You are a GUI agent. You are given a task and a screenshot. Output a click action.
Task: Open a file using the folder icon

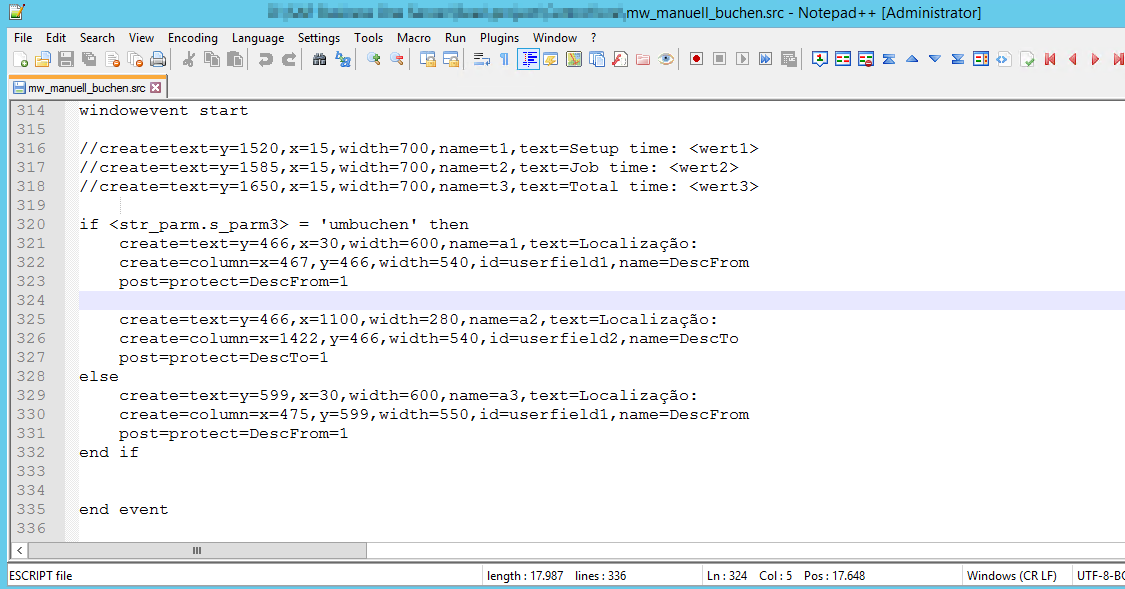tap(43, 60)
